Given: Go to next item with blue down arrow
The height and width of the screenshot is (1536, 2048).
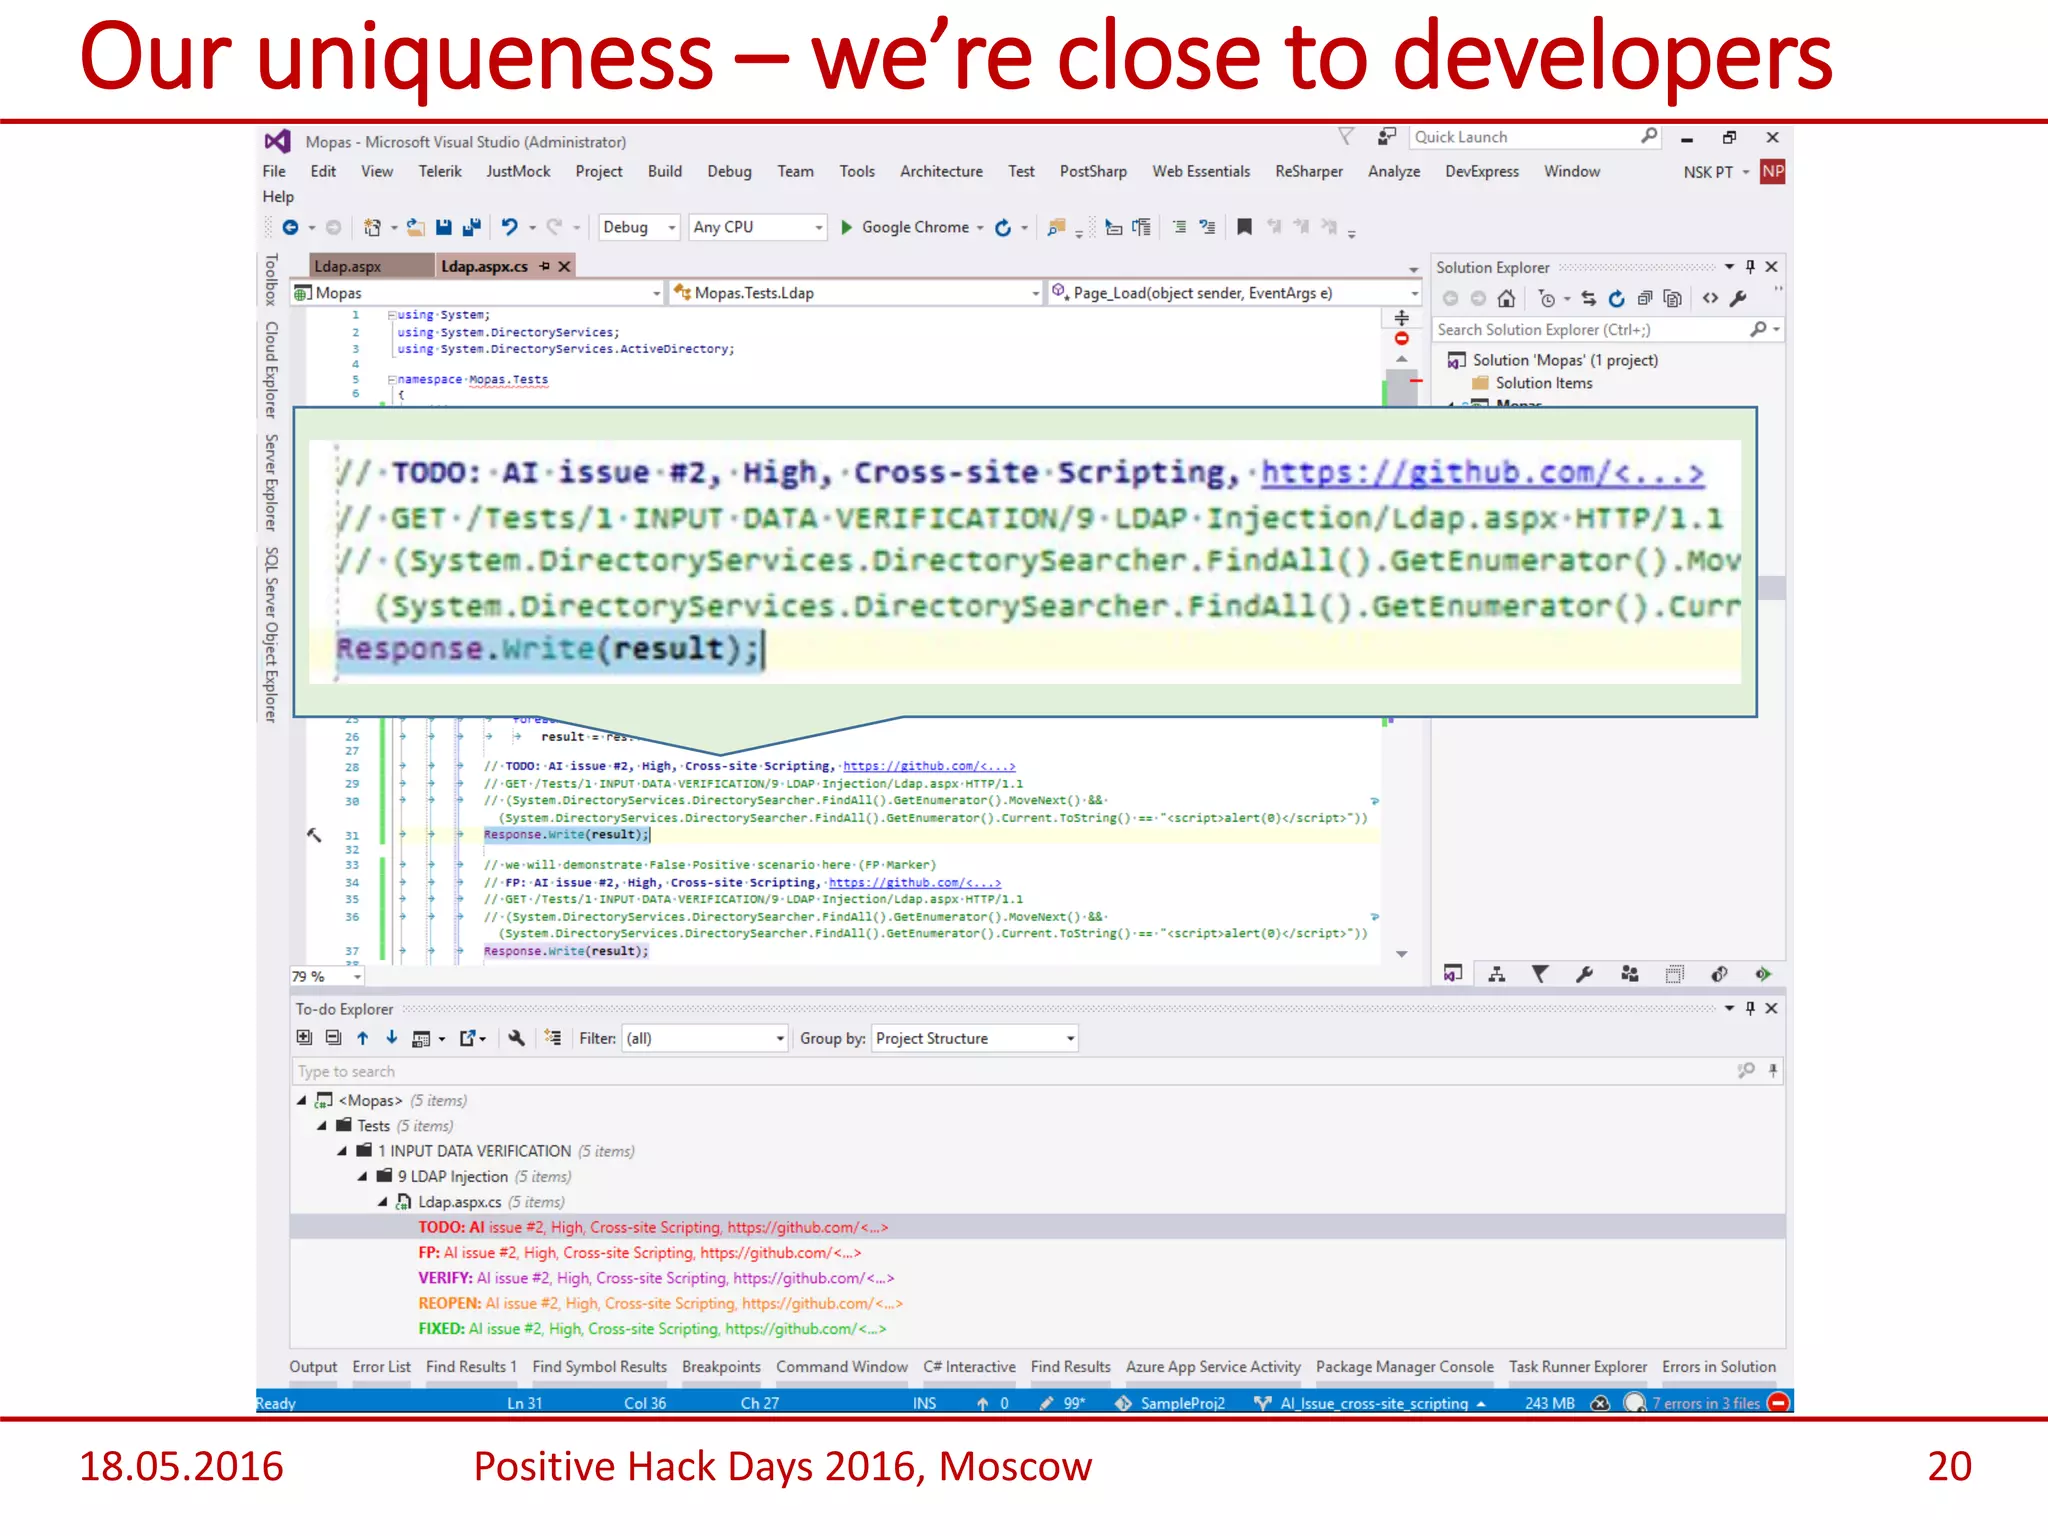Looking at the screenshot, I should [392, 1038].
